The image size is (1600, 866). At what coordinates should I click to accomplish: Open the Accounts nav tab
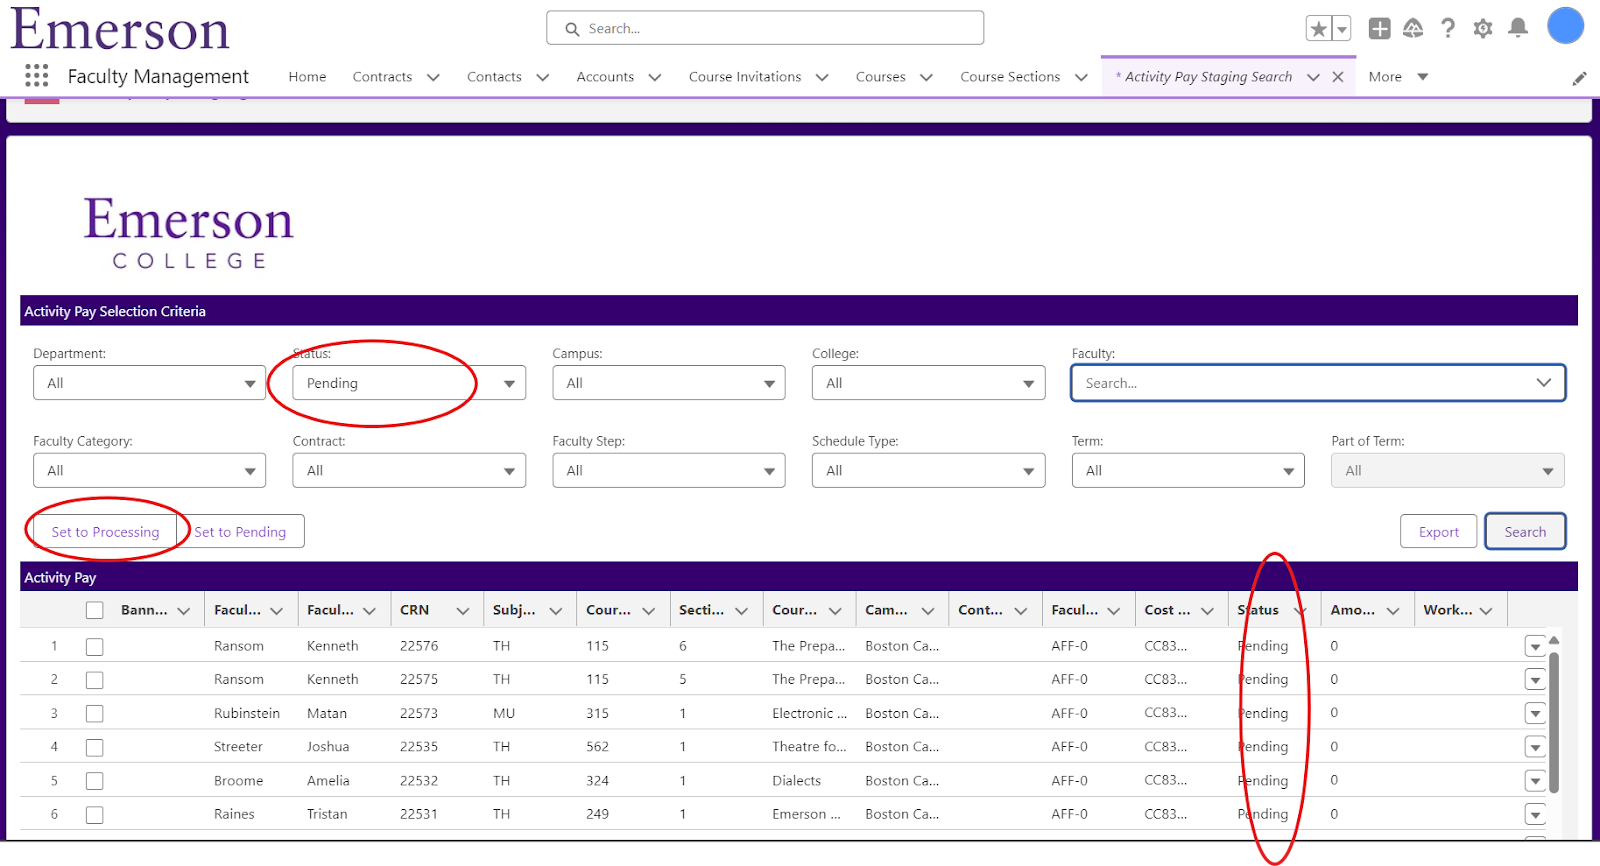(x=605, y=77)
